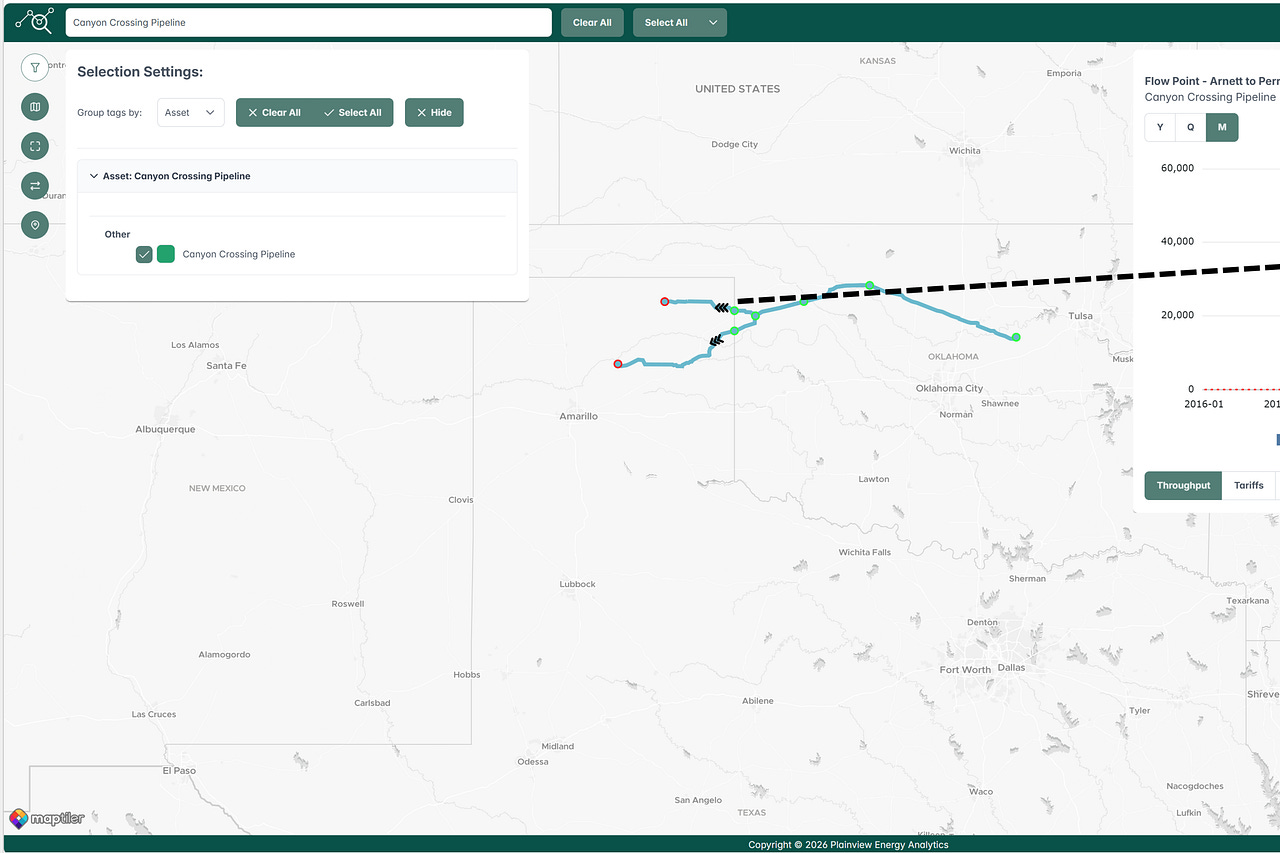1280x853 pixels.
Task: Click Clear All in Selection Settings
Action: (x=274, y=112)
